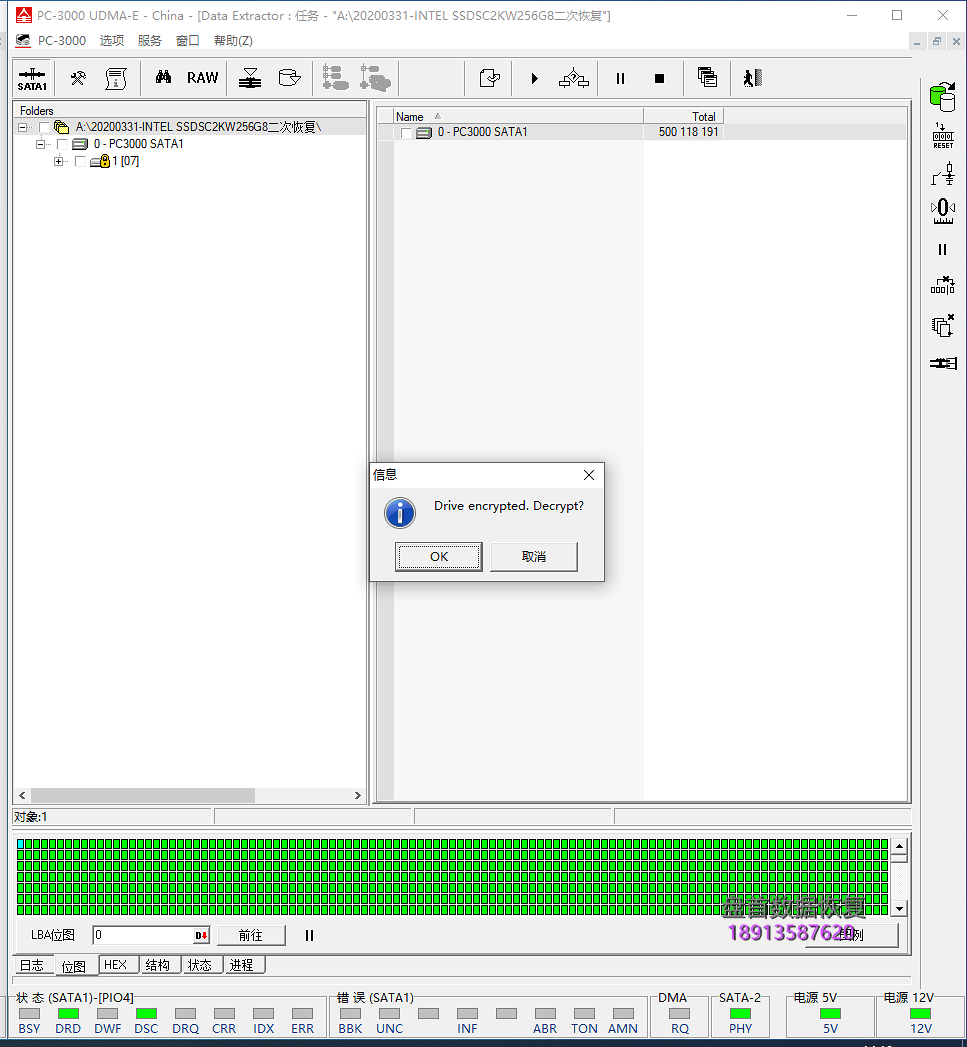The width and height of the screenshot is (967, 1047).
Task: Check the 0 - PC3000 SATA1 list row checkbox
Action: 406,133
